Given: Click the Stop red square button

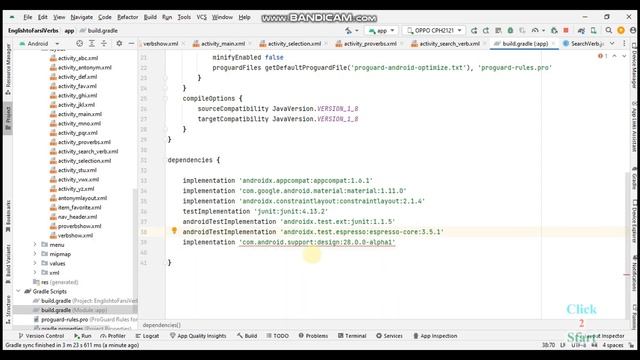Looking at the screenshot, I should click(x=566, y=31).
